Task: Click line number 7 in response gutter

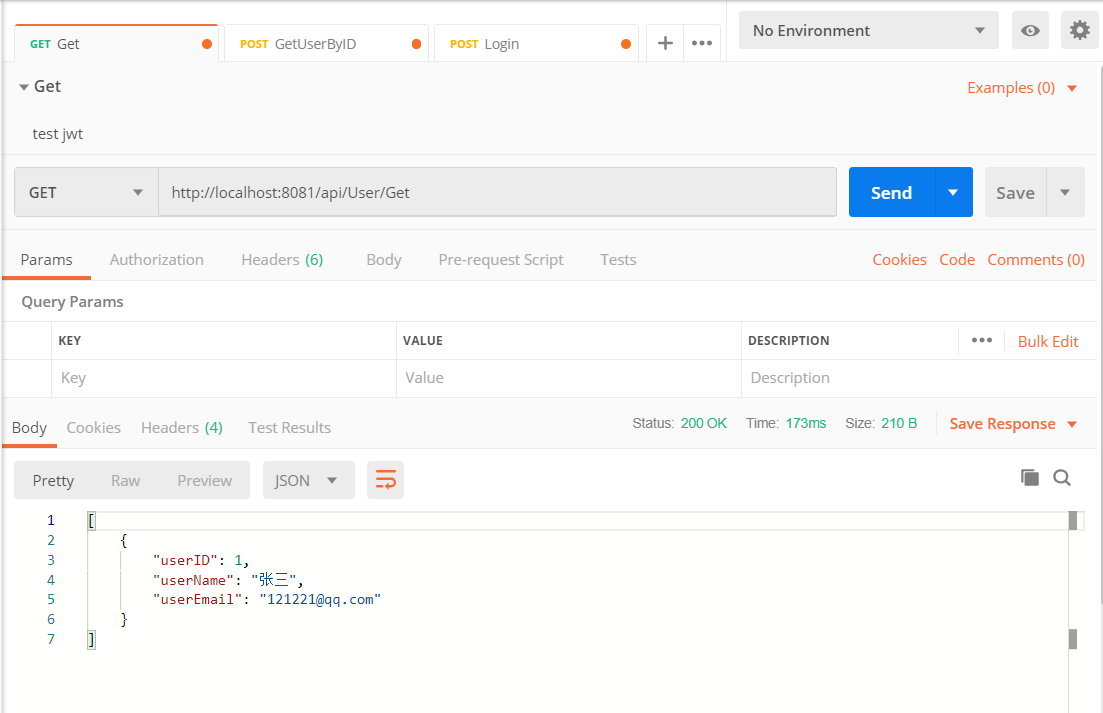Action: pos(51,638)
